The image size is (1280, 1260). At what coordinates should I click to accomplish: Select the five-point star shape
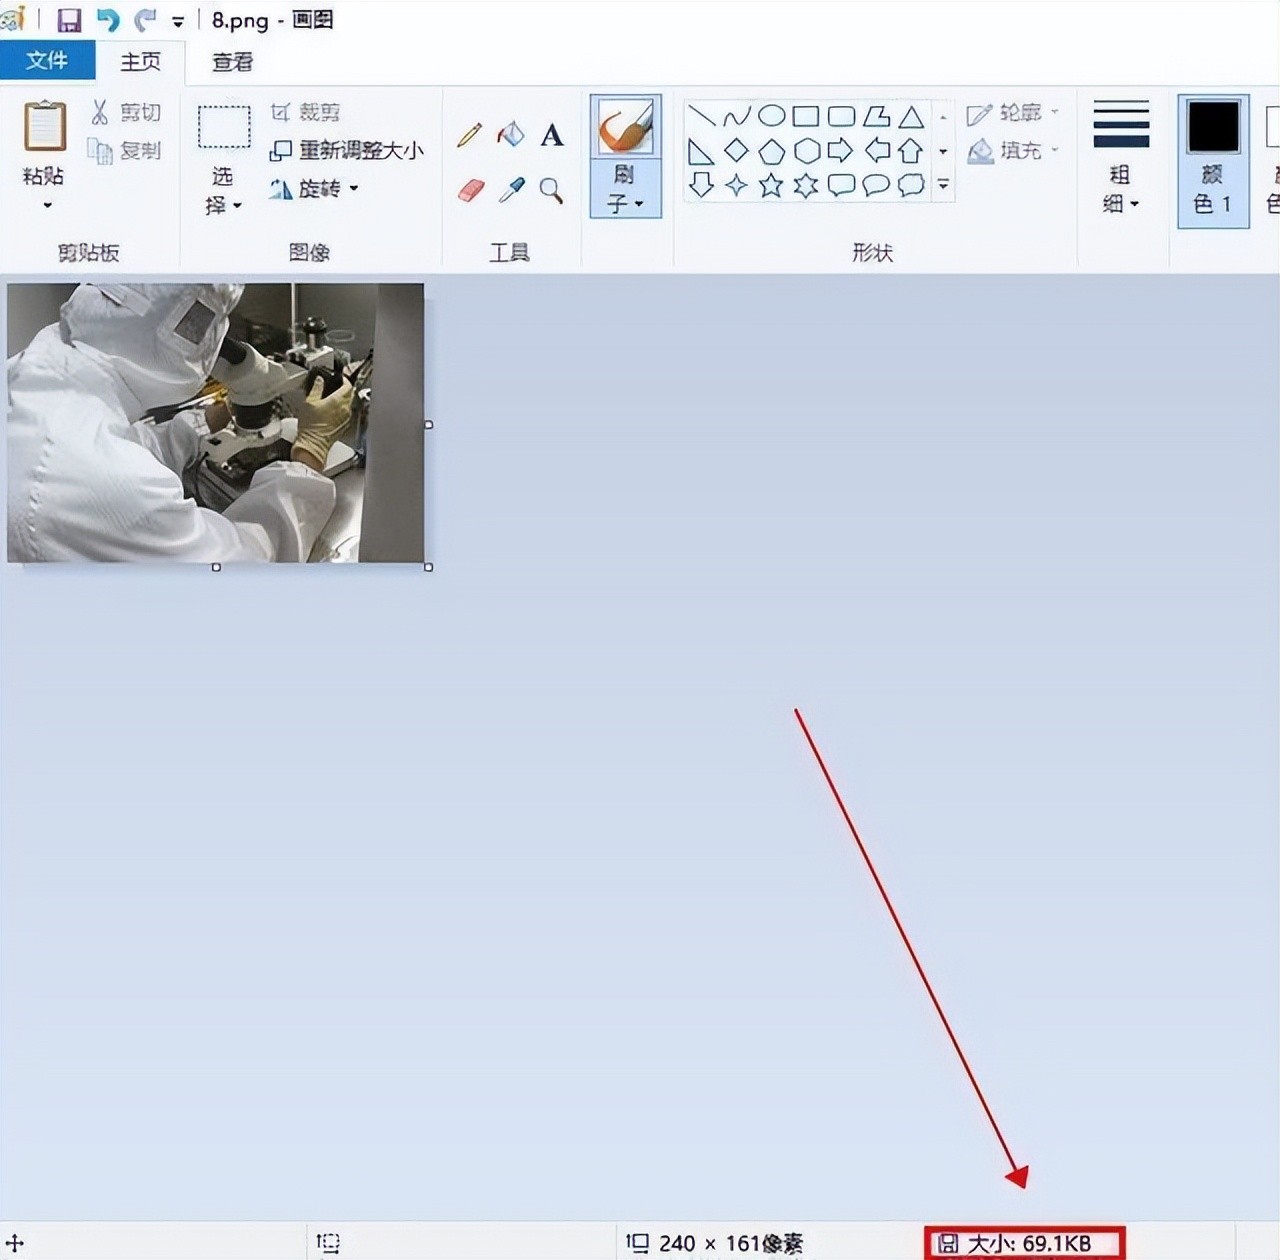(x=771, y=185)
